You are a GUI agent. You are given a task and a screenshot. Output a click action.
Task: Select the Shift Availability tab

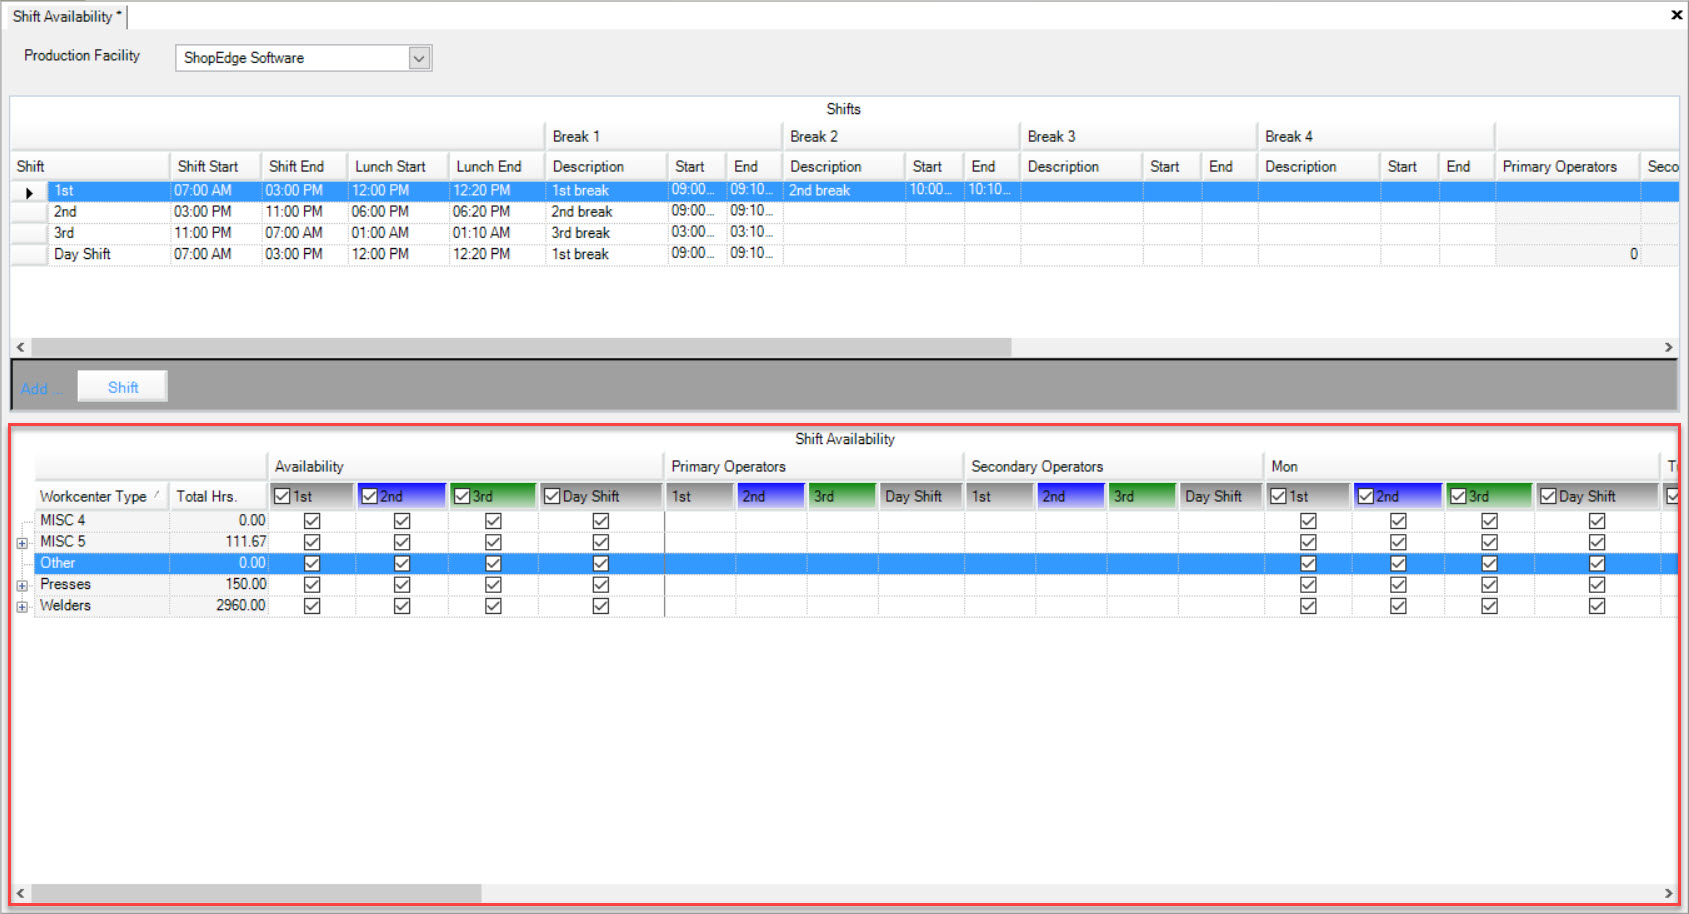tap(67, 16)
